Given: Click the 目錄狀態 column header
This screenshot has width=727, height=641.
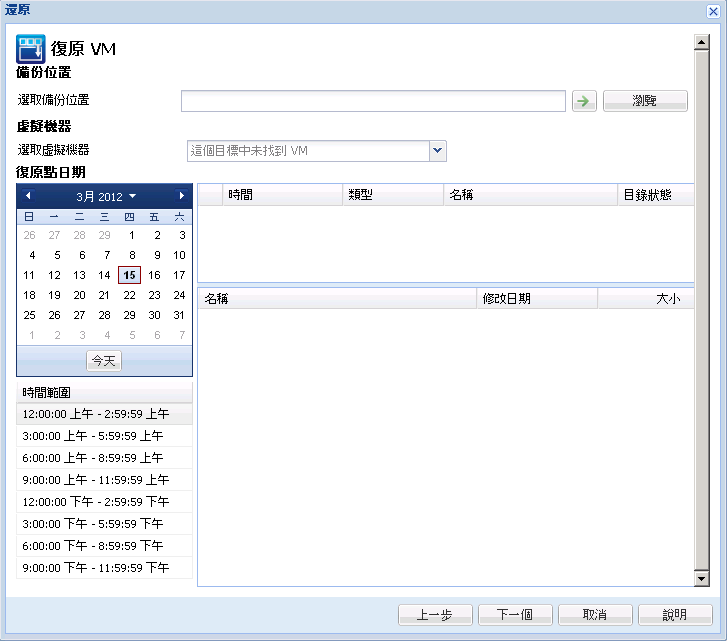Looking at the screenshot, I should click(656, 195).
